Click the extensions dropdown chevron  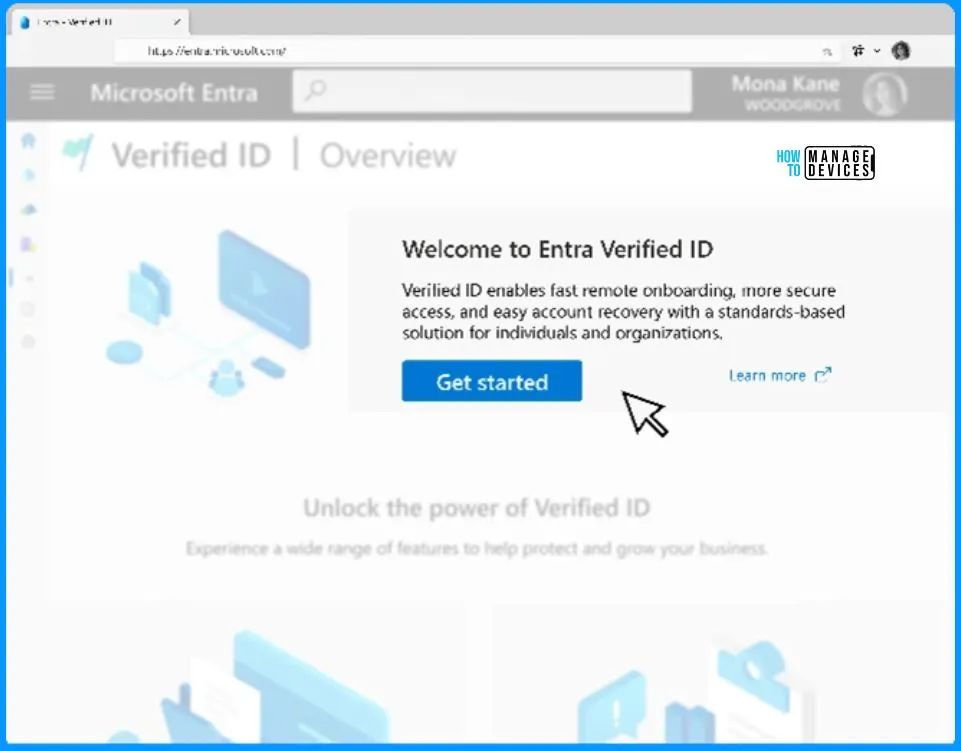point(877,51)
